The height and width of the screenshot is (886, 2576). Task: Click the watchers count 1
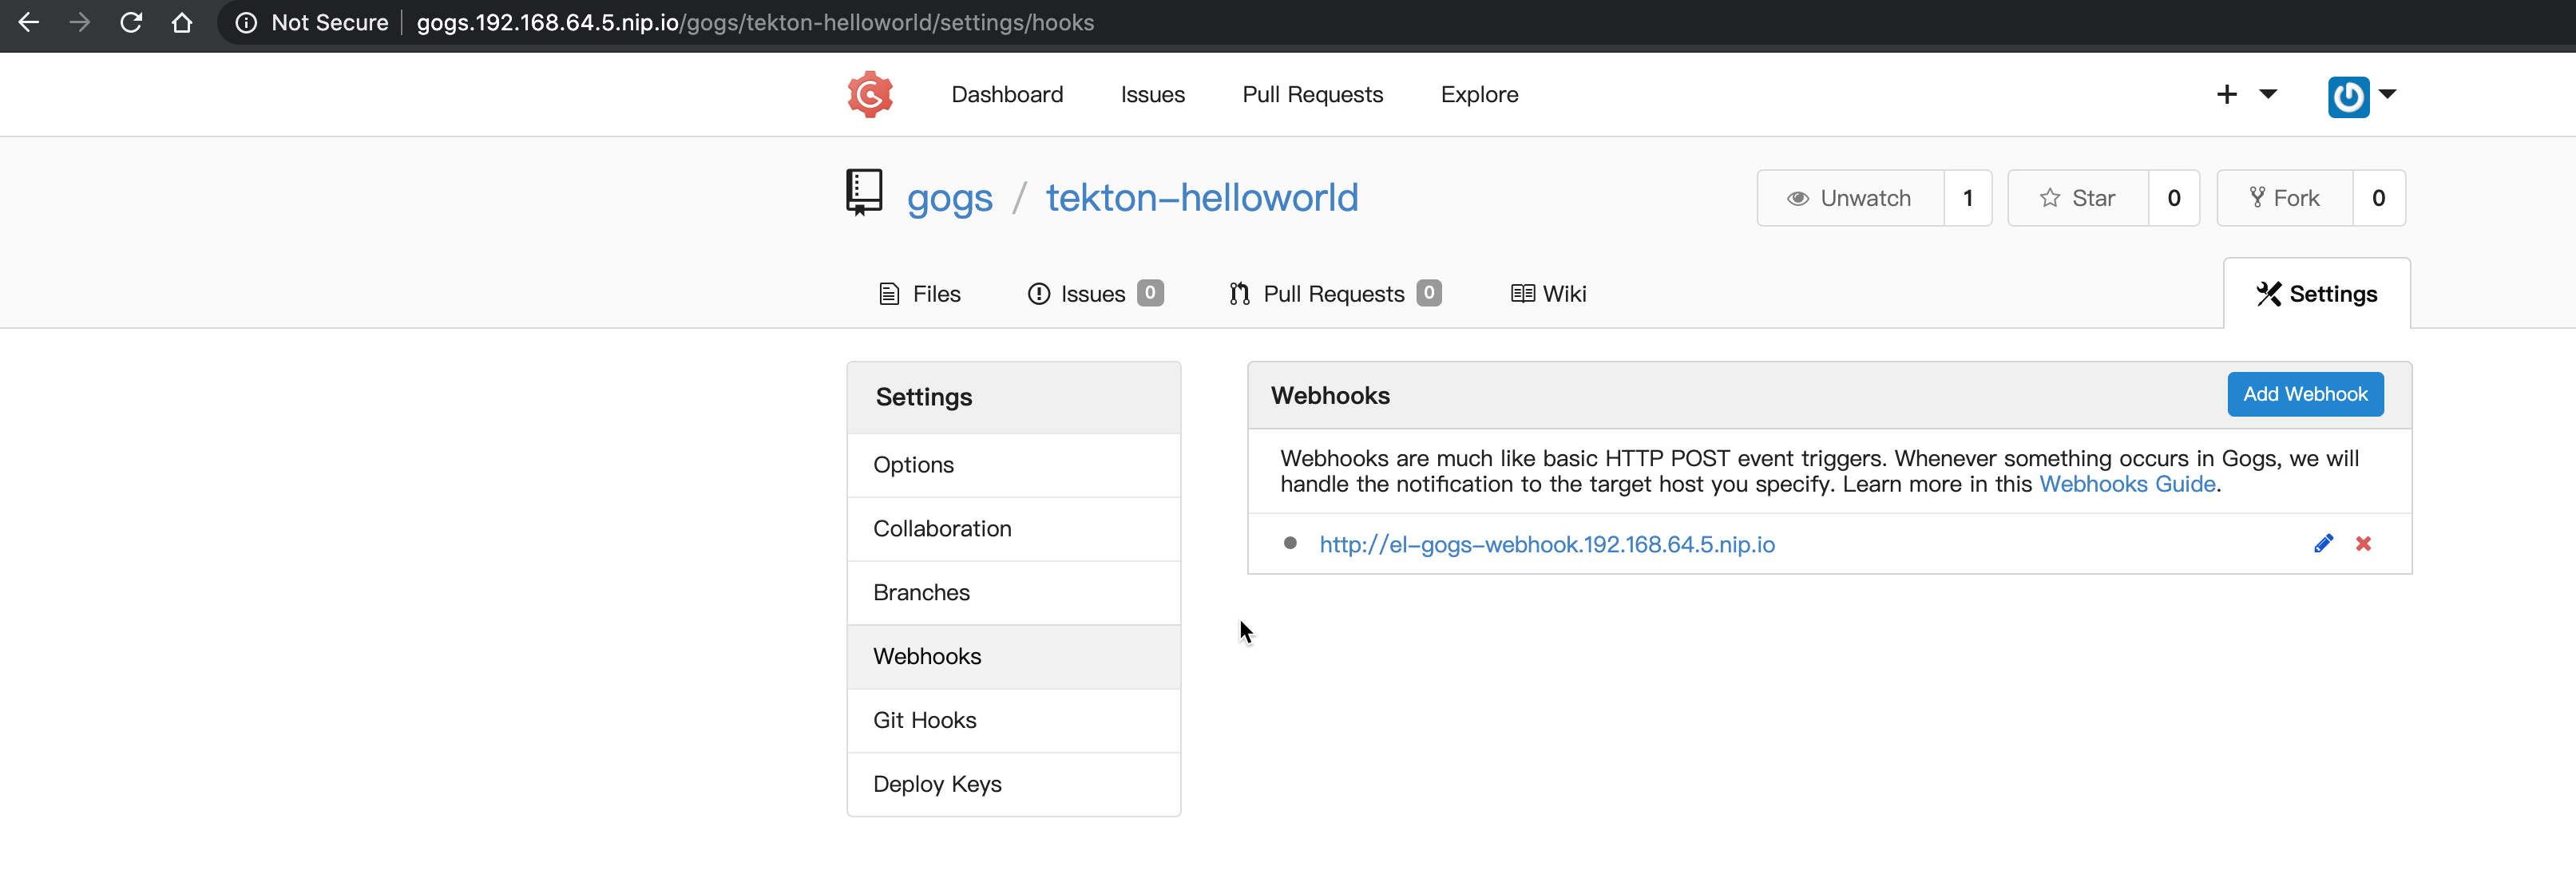pos(1968,198)
